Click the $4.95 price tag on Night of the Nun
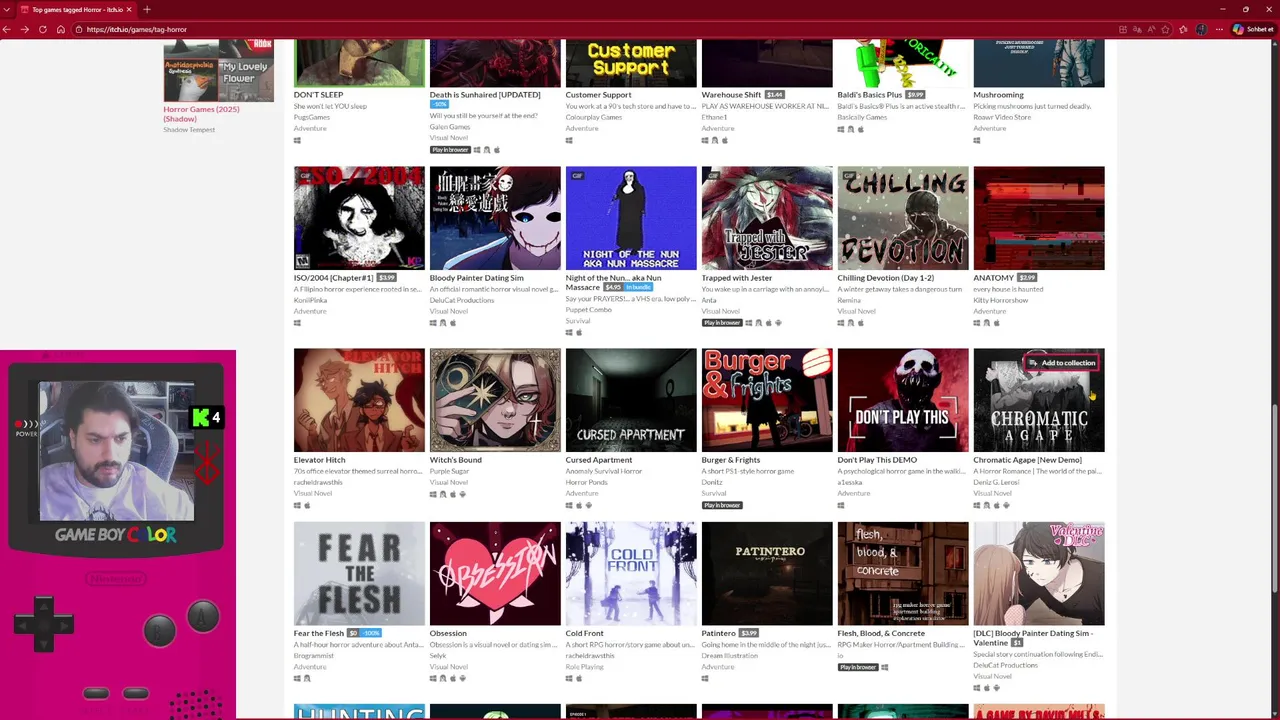Screen dimensions: 1280x720 (613, 287)
